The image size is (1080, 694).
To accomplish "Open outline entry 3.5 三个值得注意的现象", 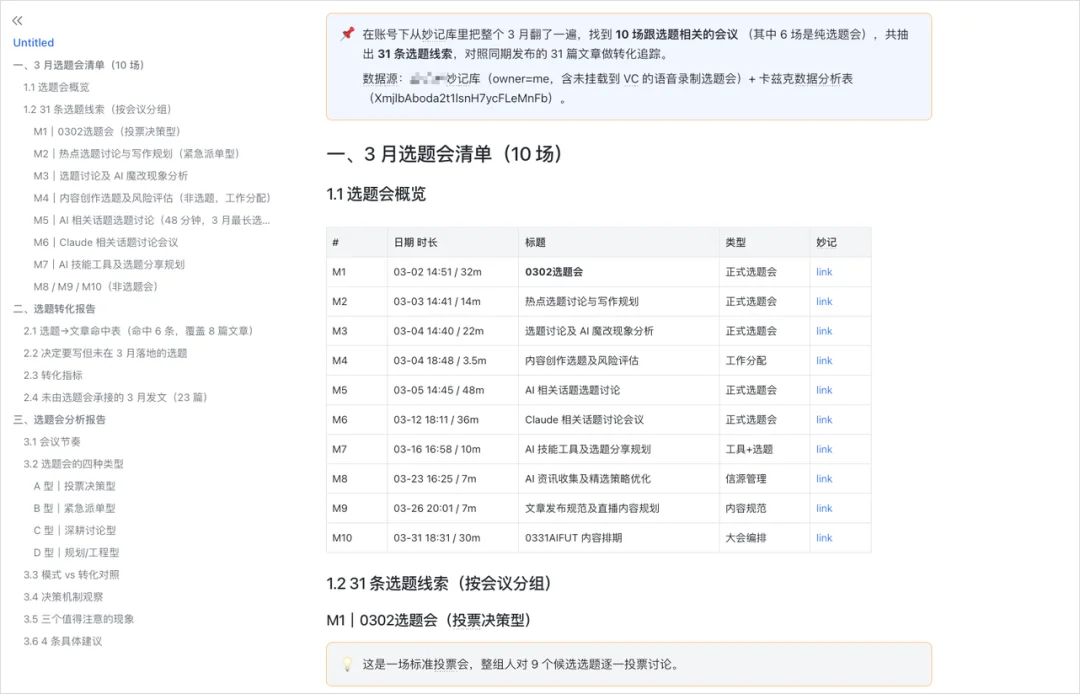I will tap(79, 619).
